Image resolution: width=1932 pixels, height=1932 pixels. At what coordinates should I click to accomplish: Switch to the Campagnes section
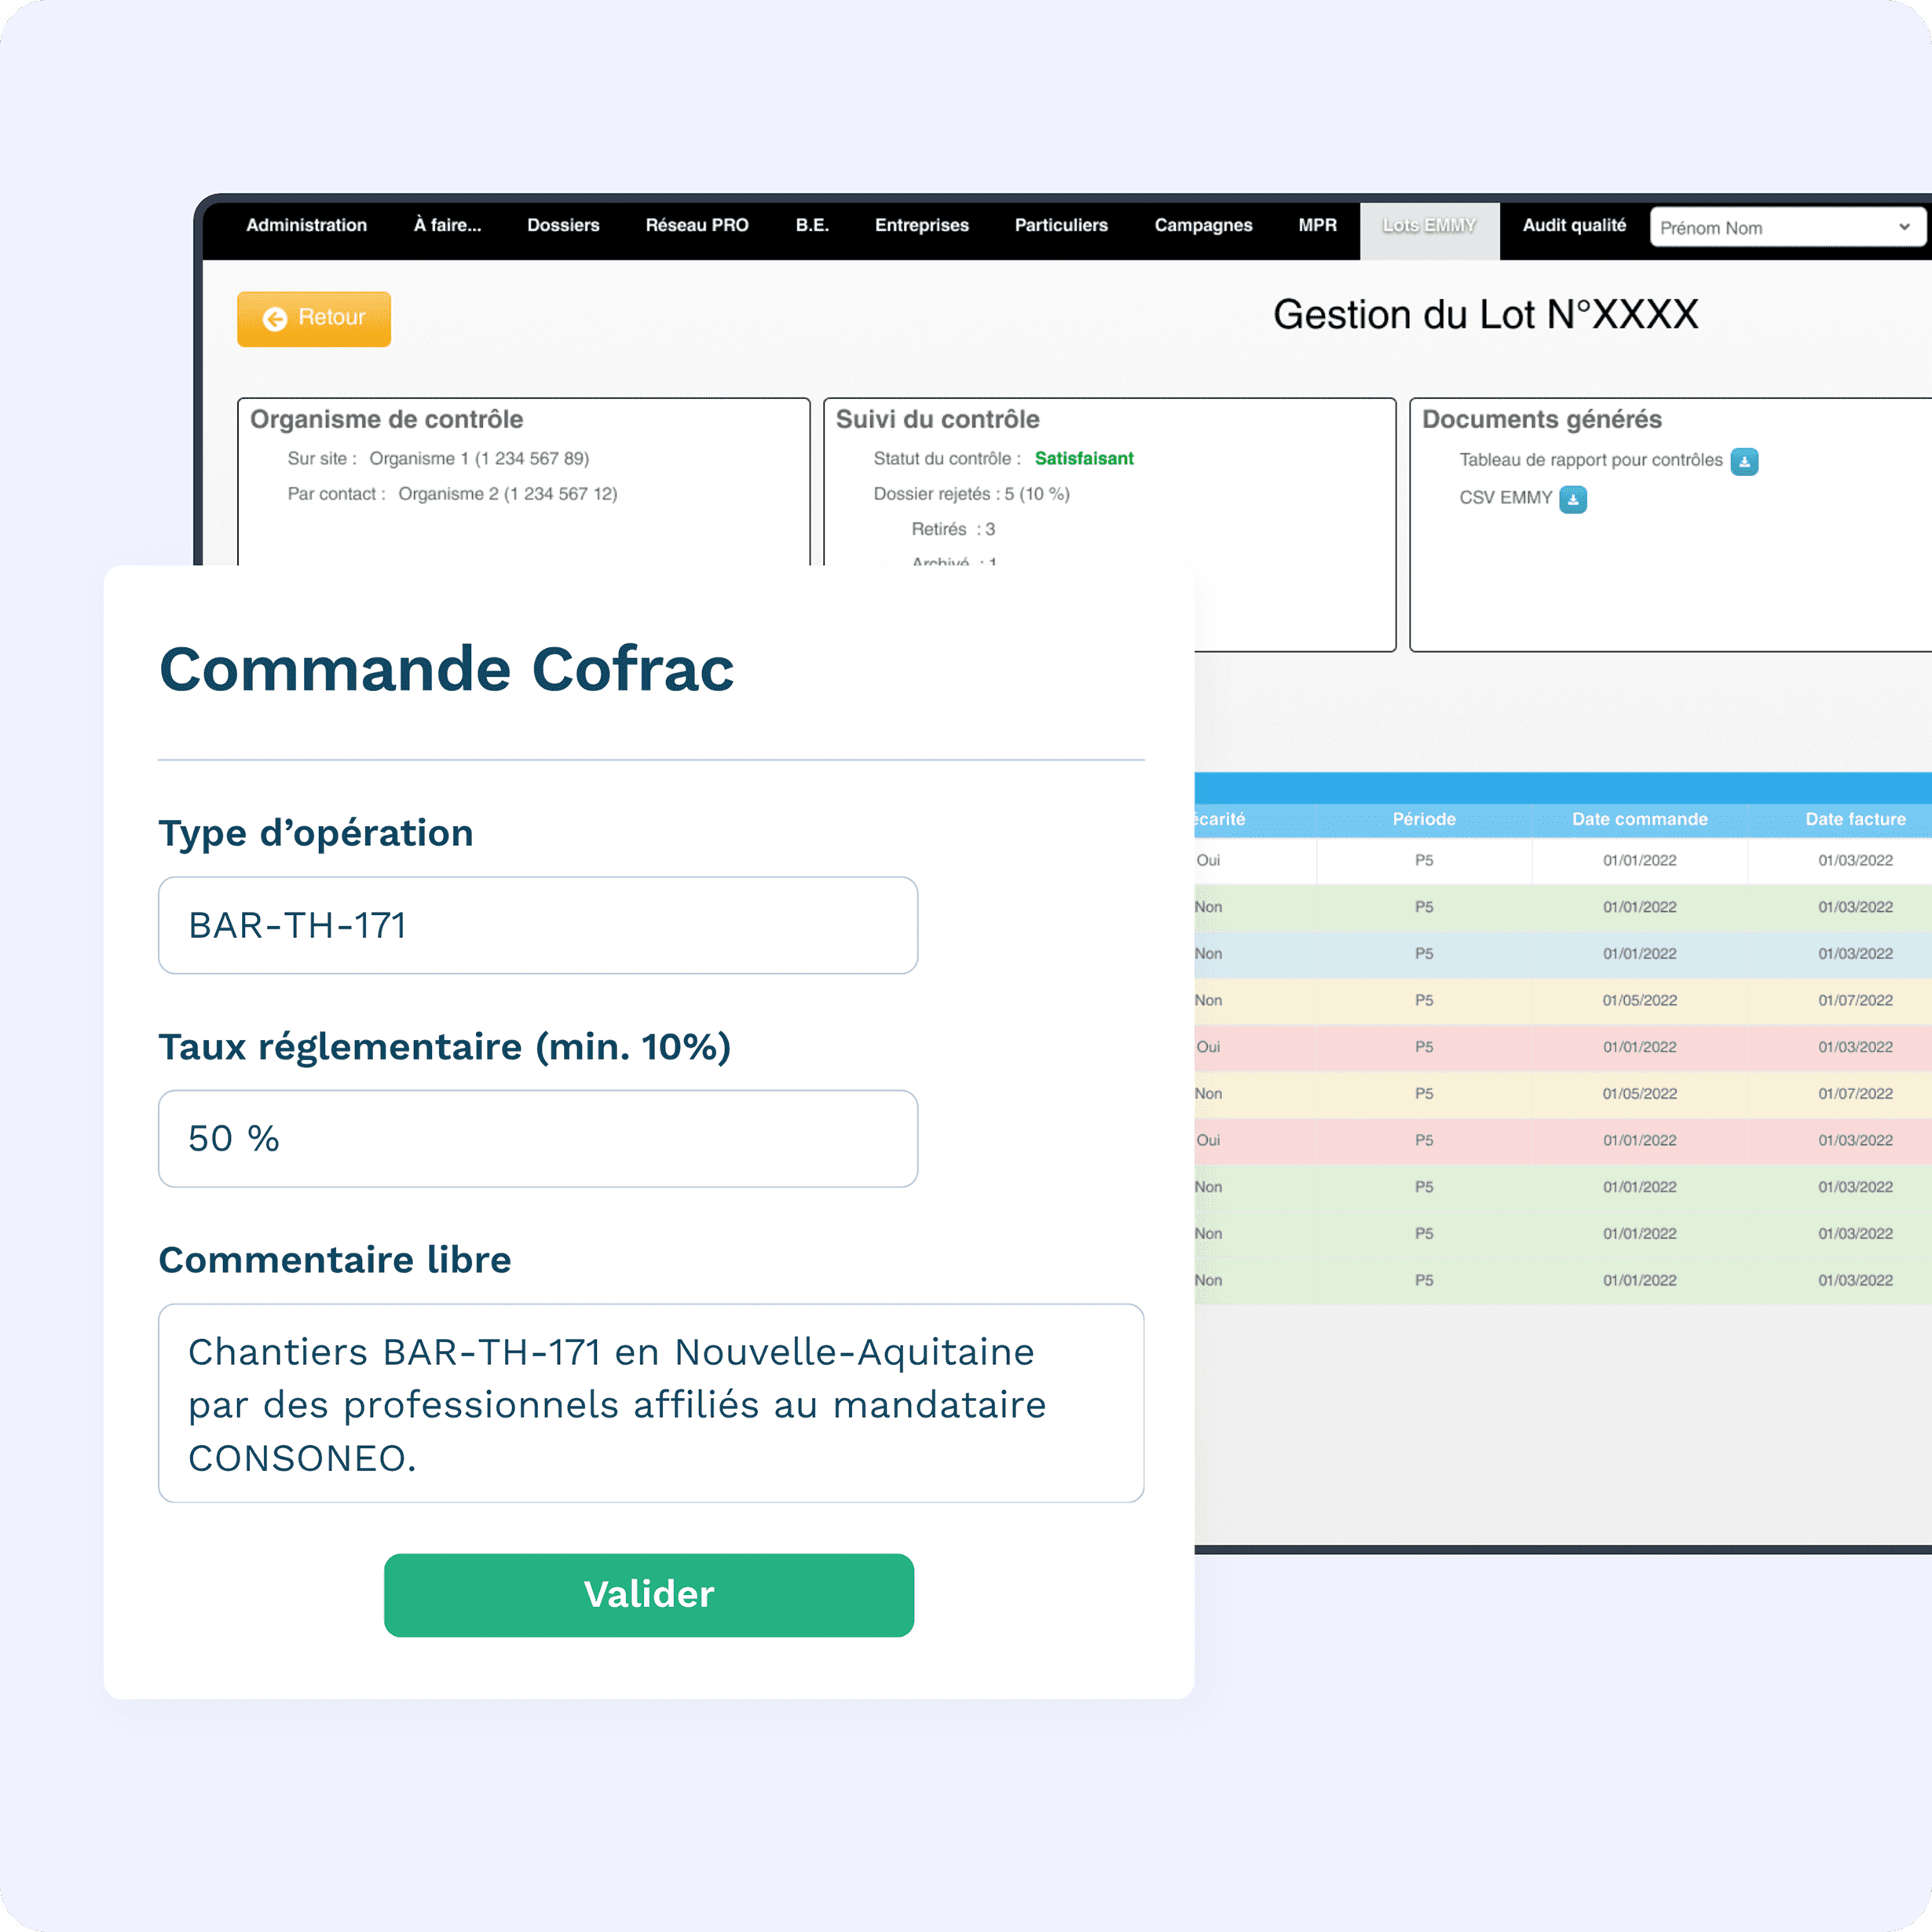(1203, 226)
